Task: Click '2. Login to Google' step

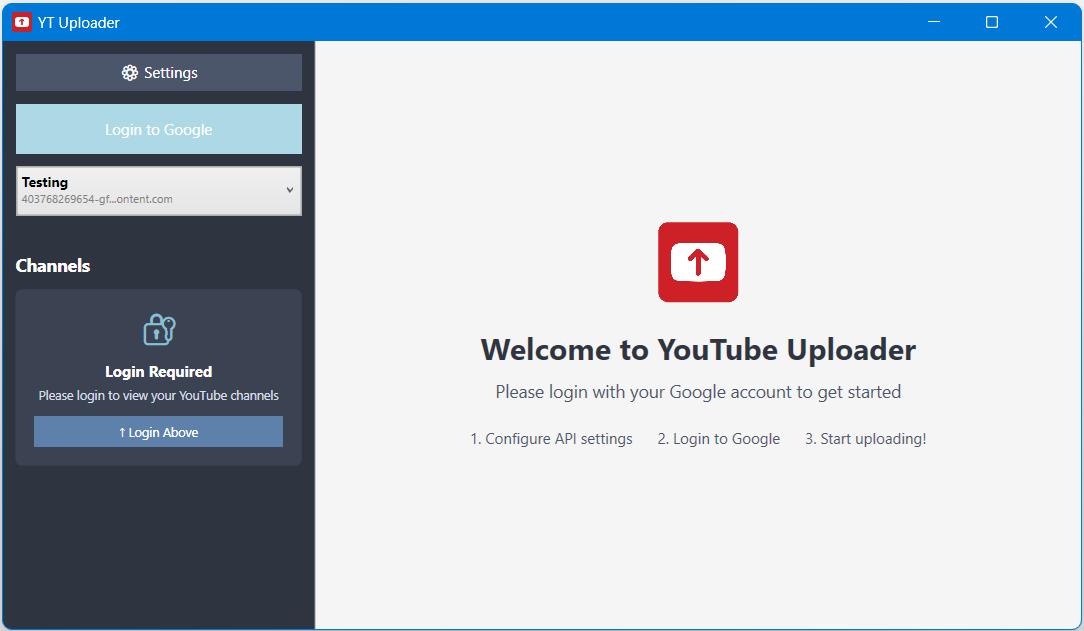Action: [x=718, y=439]
